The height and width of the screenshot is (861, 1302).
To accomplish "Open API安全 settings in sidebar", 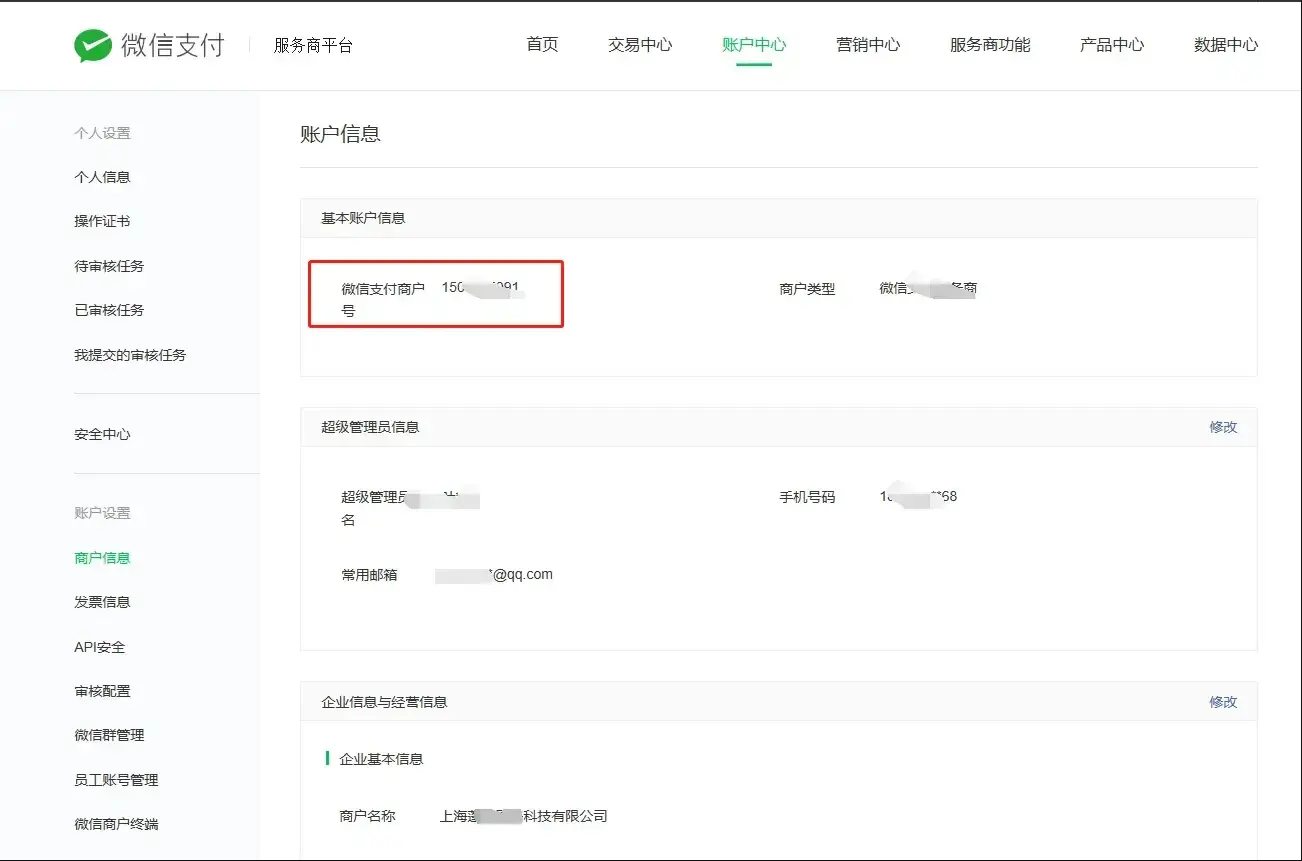I will pos(100,647).
